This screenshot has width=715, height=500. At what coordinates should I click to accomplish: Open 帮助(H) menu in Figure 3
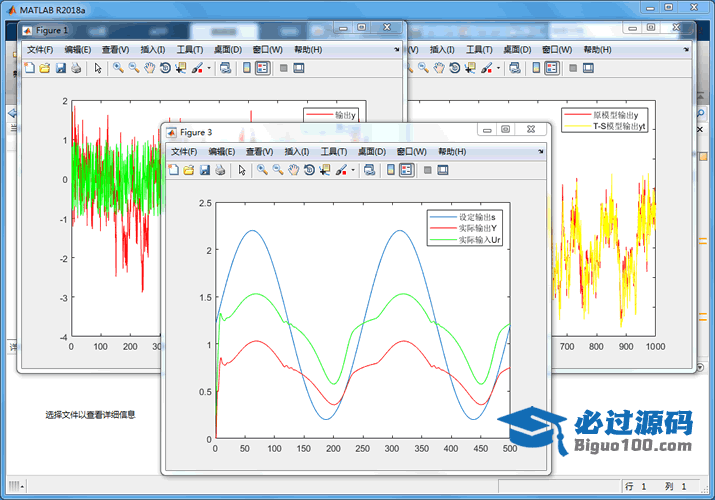pyautogui.click(x=452, y=151)
